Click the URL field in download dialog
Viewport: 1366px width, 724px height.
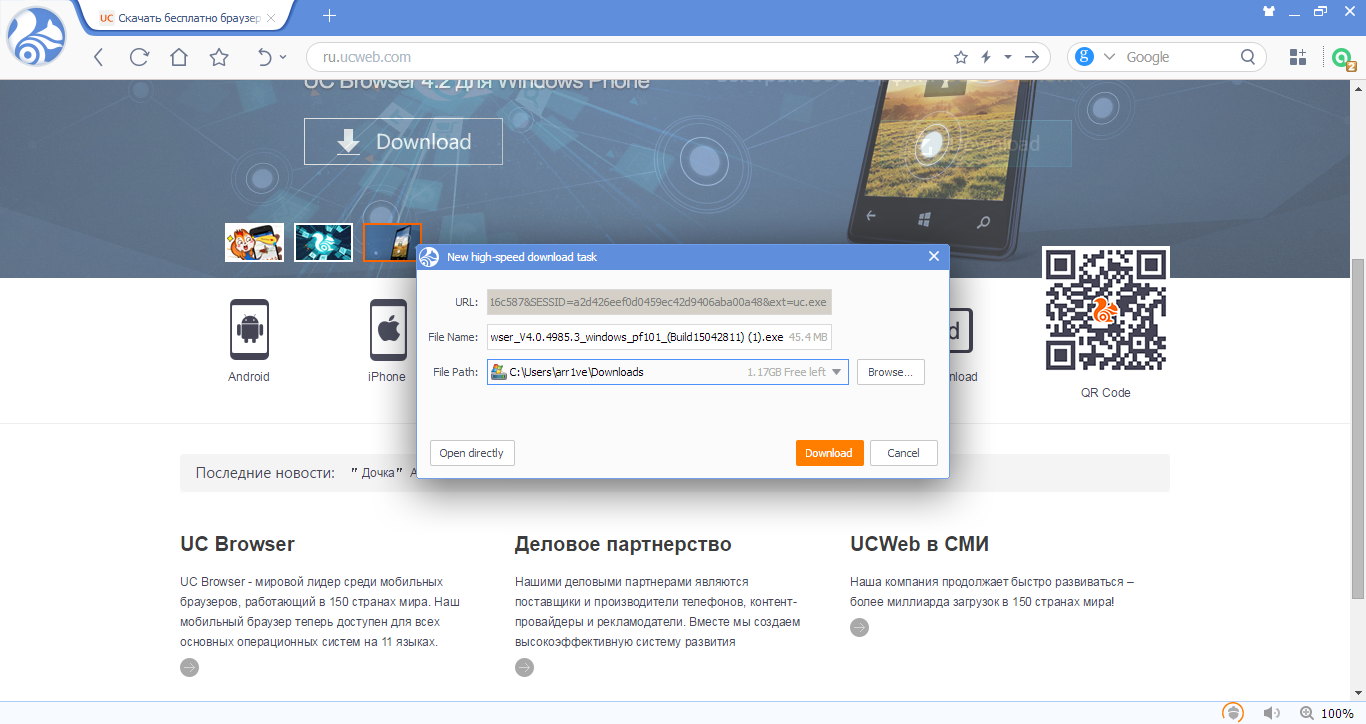click(659, 302)
